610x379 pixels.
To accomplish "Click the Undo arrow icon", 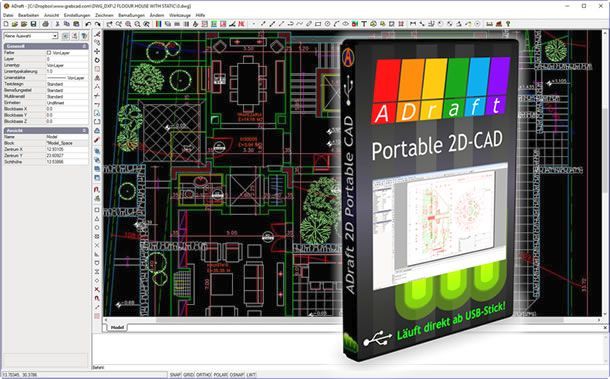I will (x=88, y=24).
